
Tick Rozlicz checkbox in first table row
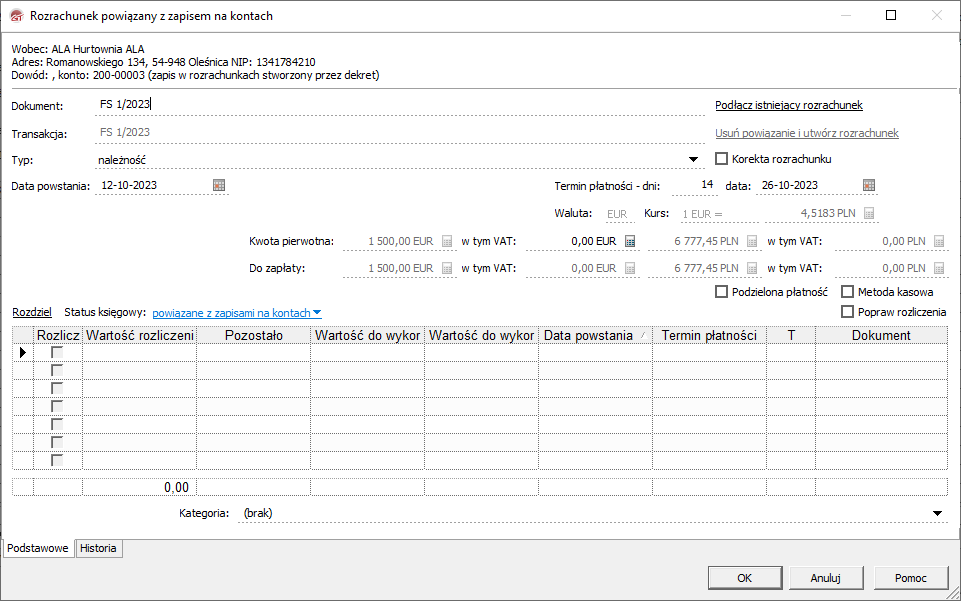[x=57, y=352]
